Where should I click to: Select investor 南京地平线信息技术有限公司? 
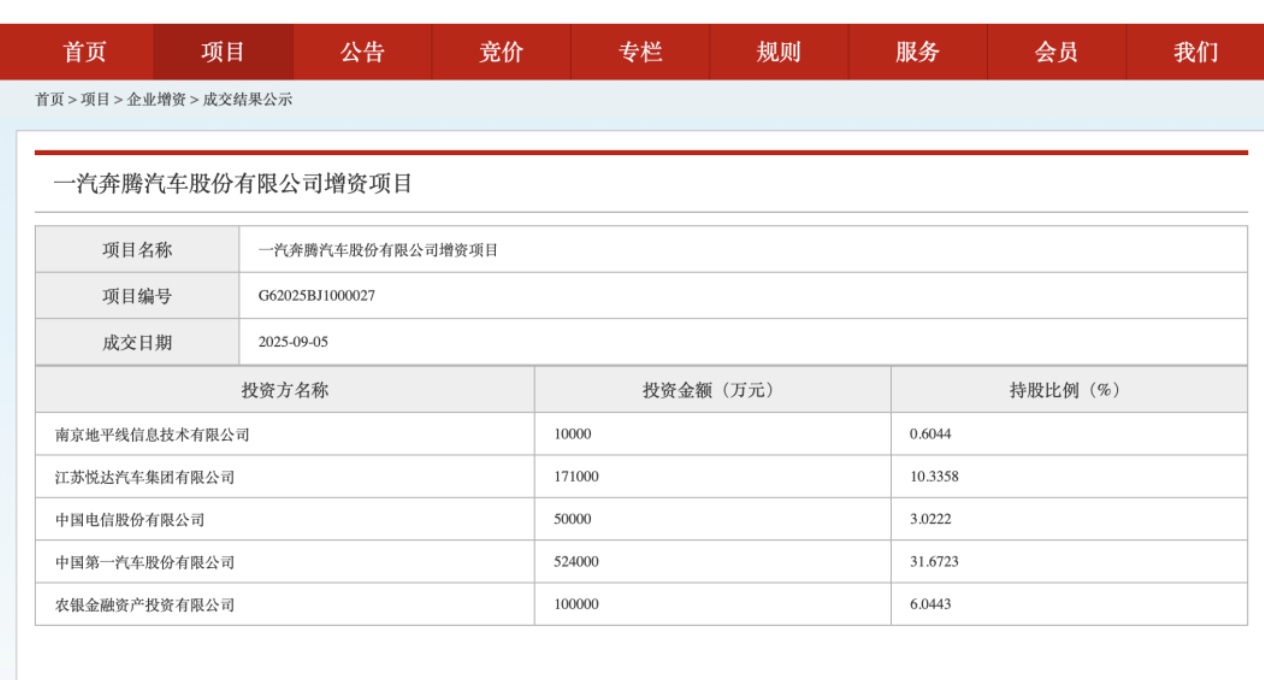152,435
